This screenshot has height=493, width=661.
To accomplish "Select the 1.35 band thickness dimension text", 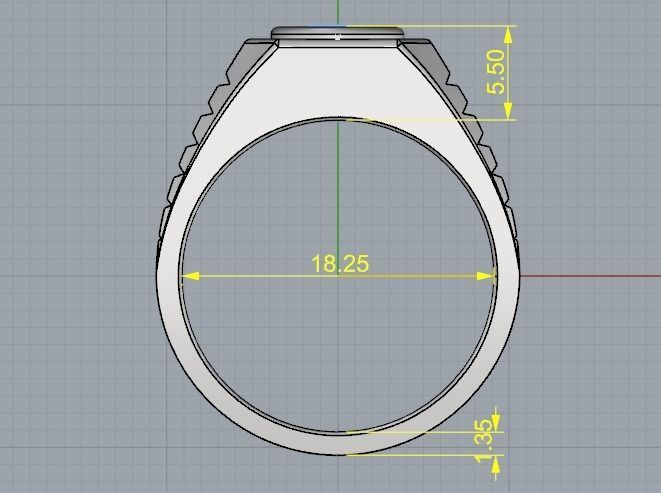I will [x=483, y=441].
